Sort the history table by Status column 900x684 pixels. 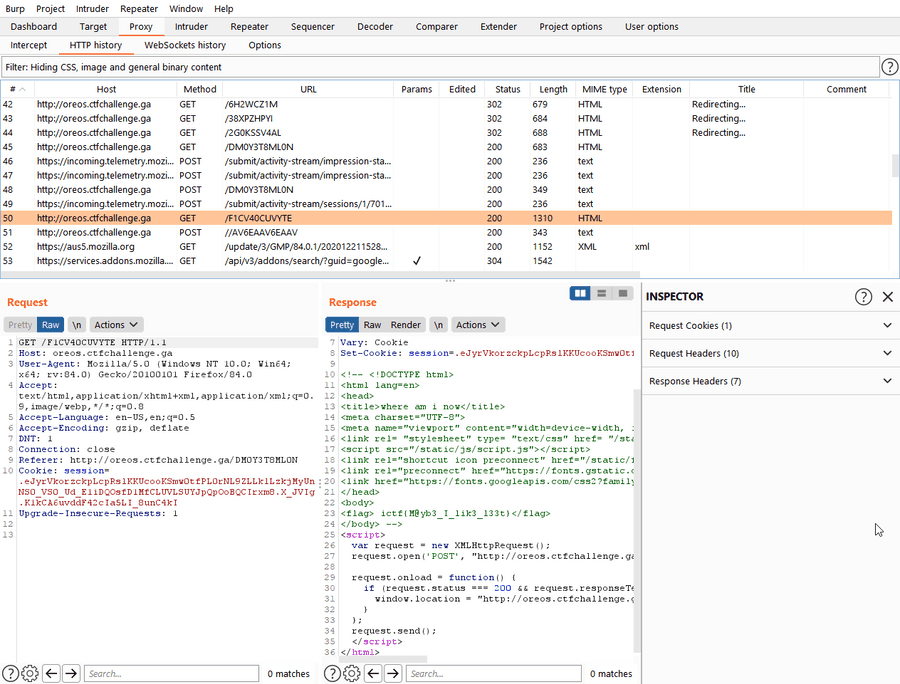pyautogui.click(x=508, y=89)
